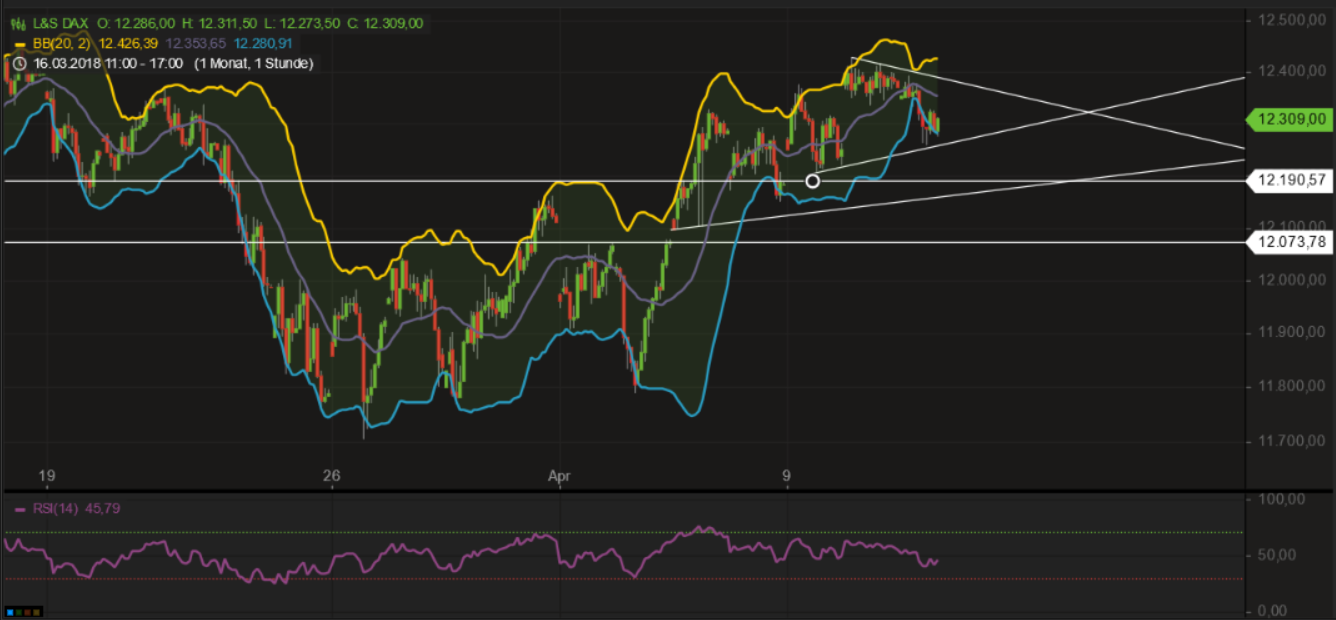The width and height of the screenshot is (1336, 620).
Task: Click the blue square at the bottom left
Action: tap(9, 610)
